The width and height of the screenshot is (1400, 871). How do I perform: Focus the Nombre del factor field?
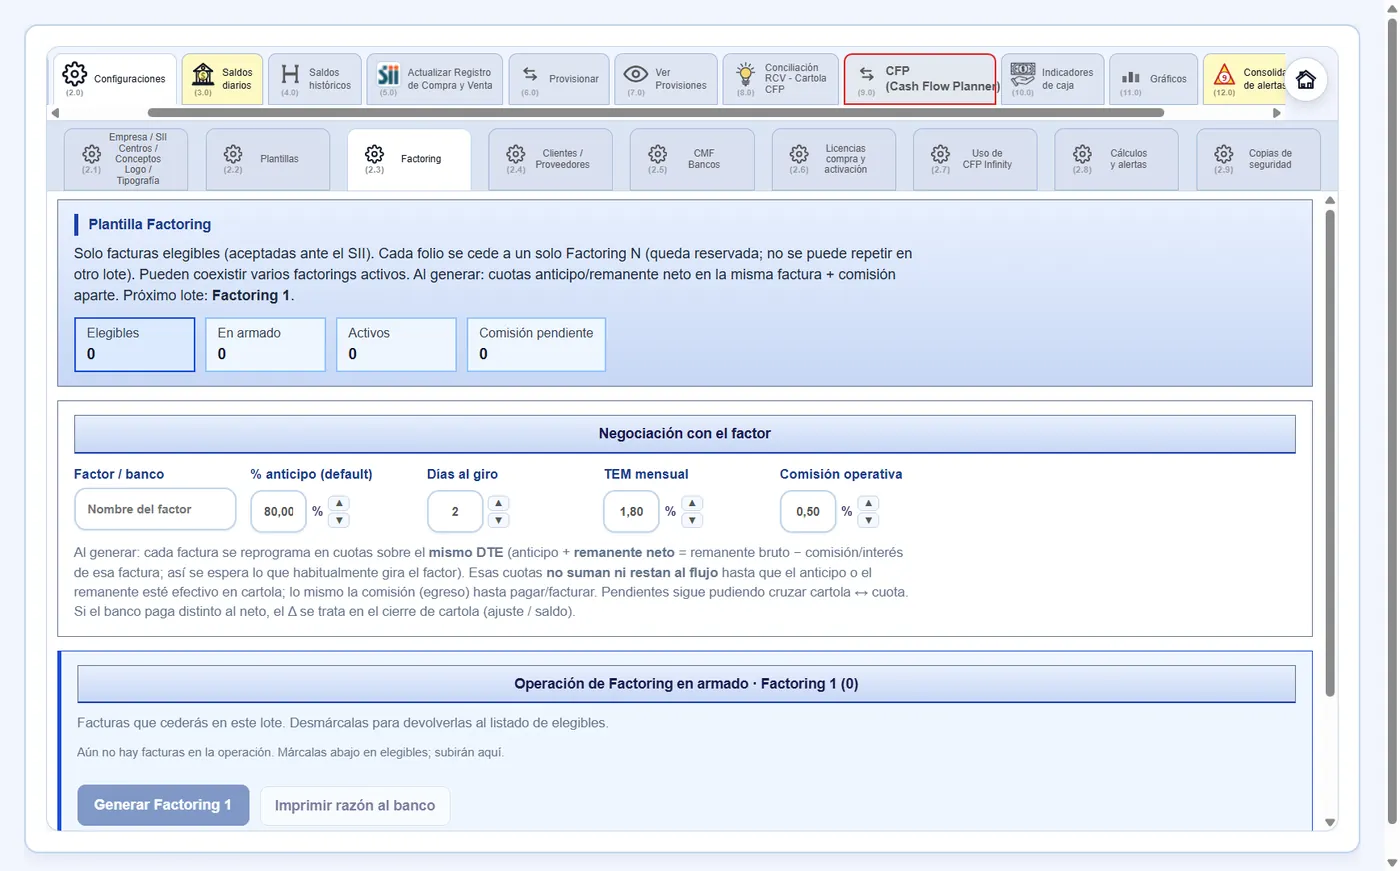(155, 510)
